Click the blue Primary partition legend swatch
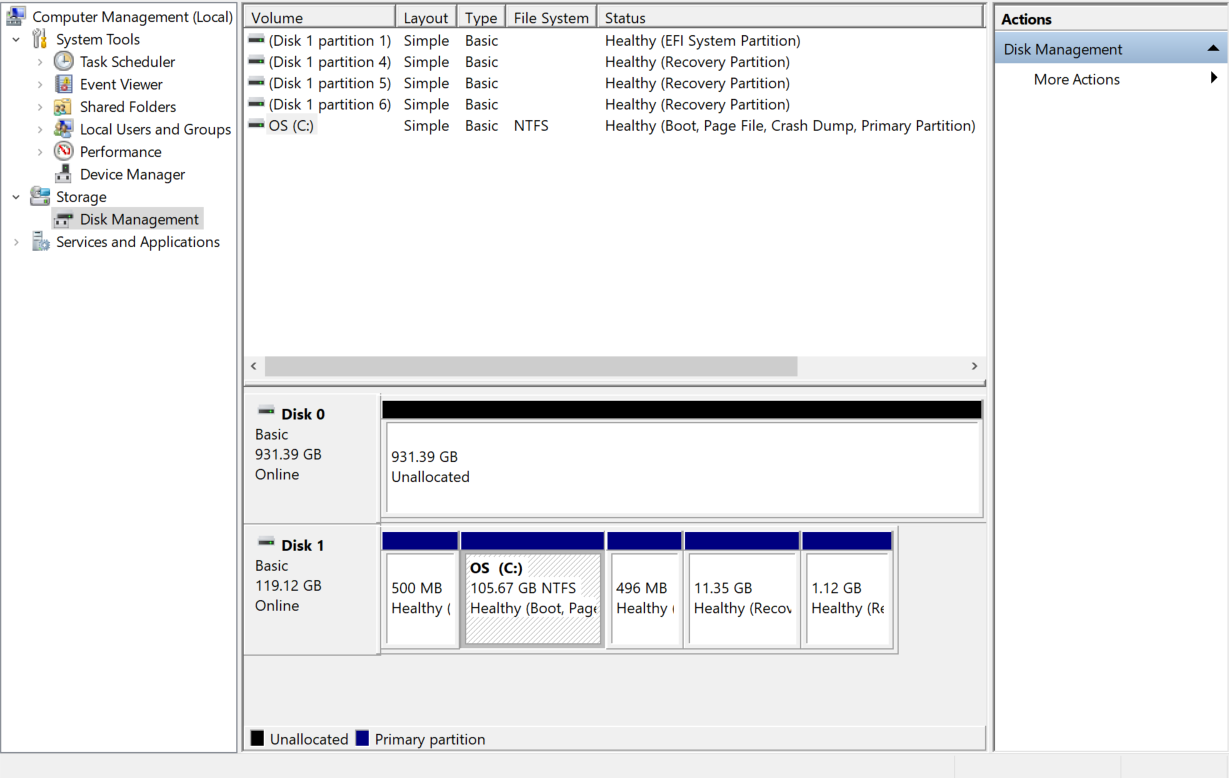Viewport: 1229px width, 778px height. (362, 739)
